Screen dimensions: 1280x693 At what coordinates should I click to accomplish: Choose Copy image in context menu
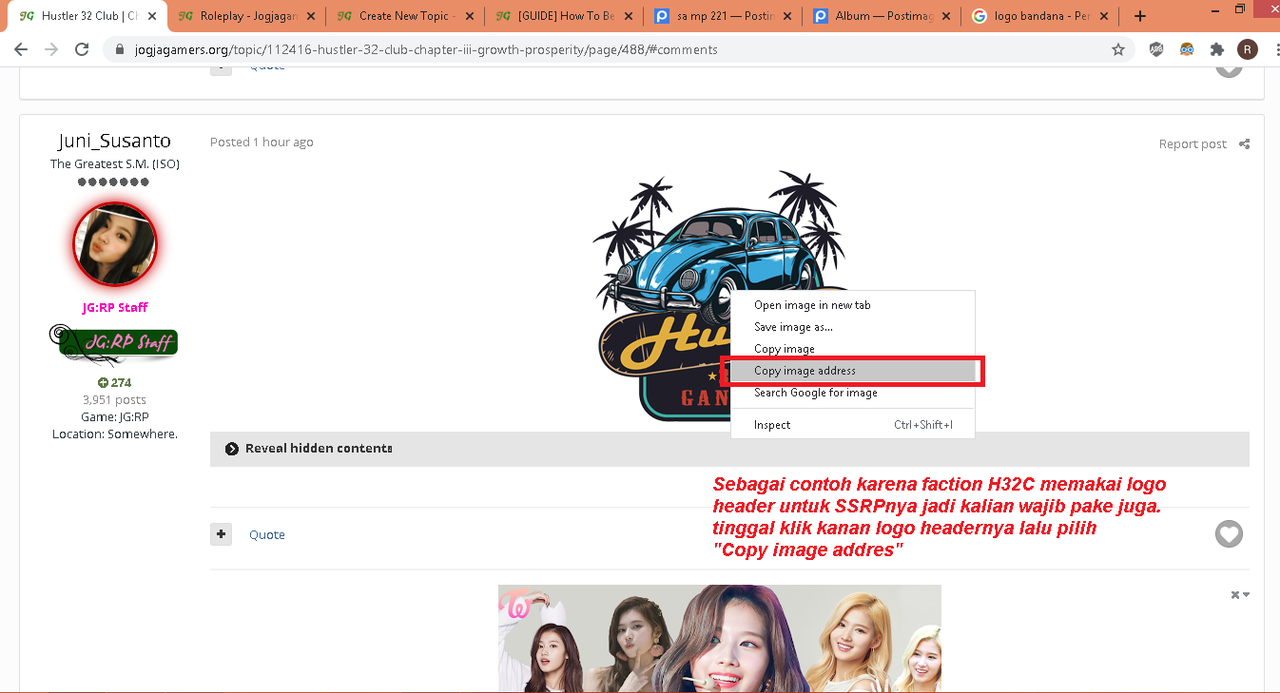coord(852,349)
